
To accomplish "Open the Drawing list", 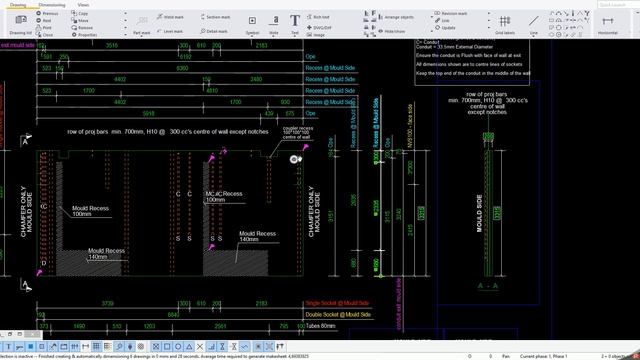I will point(20,24).
